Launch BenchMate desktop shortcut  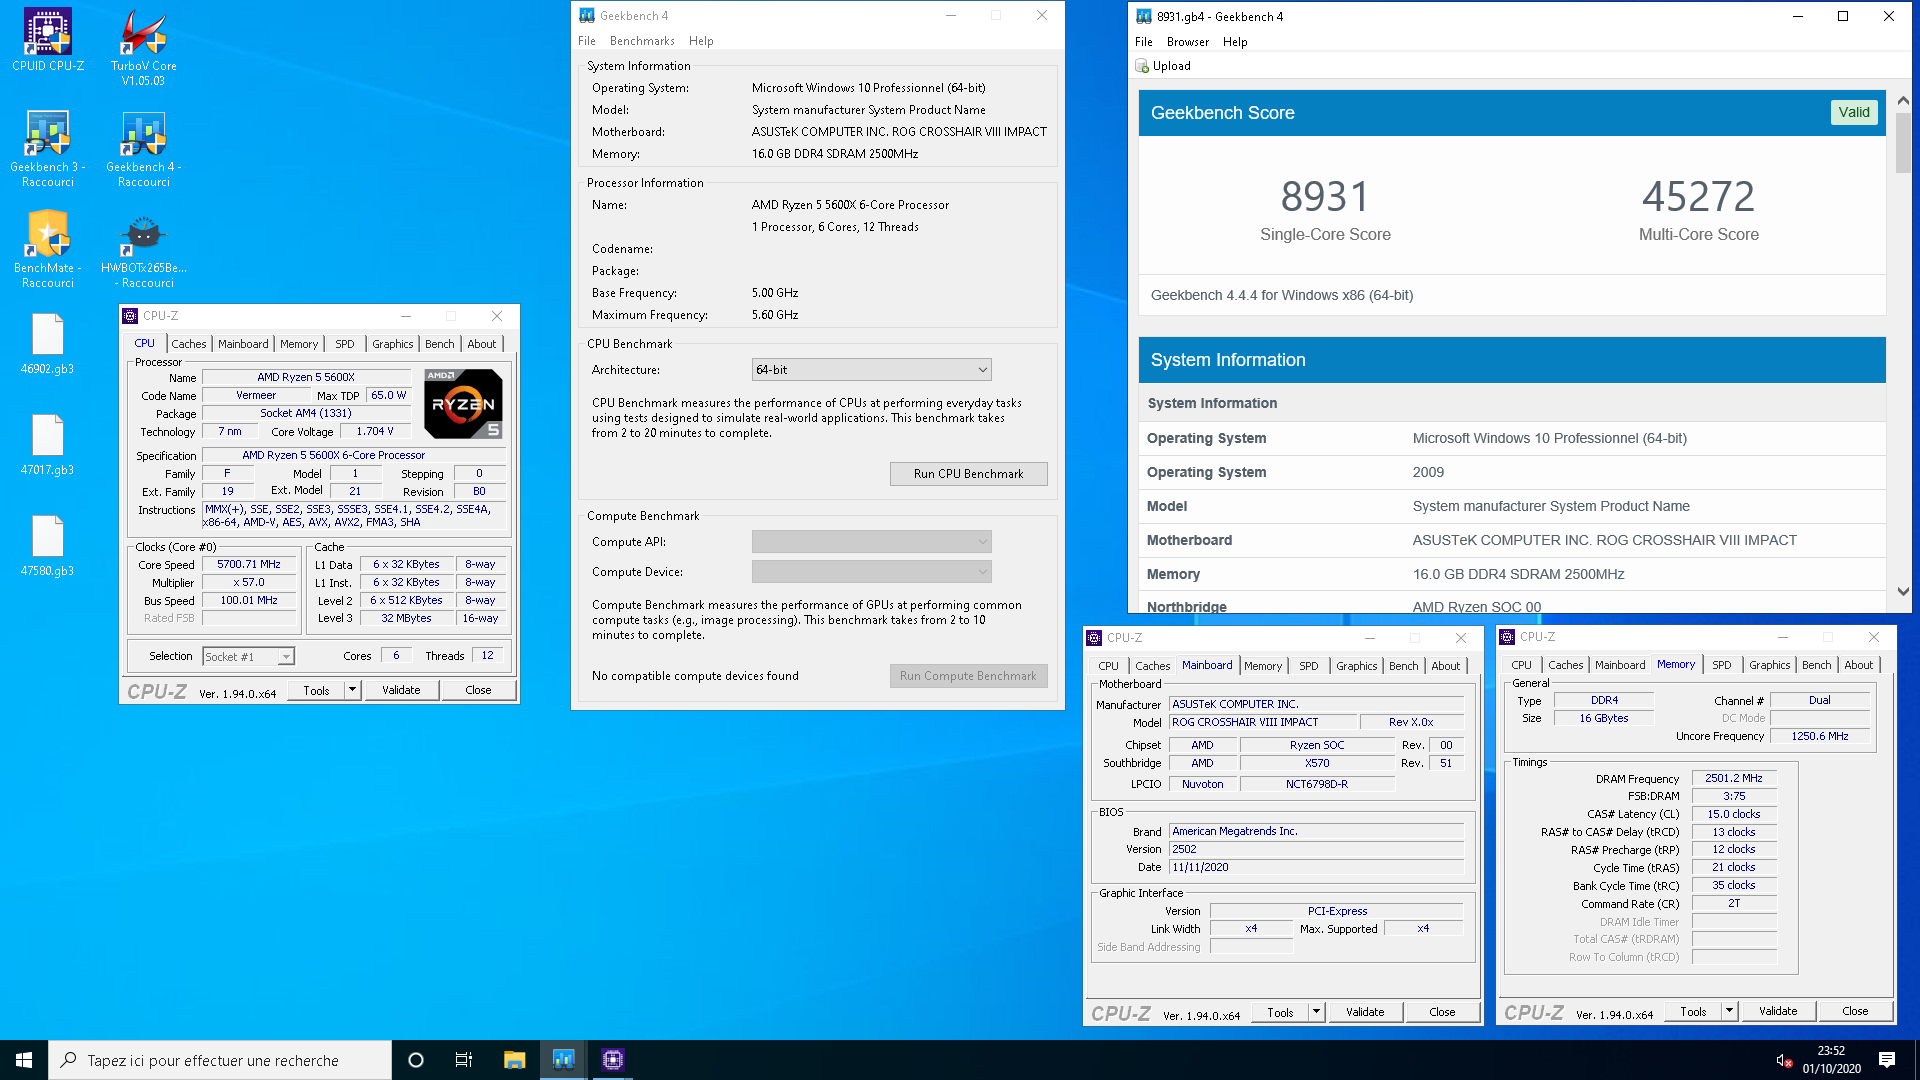[x=47, y=250]
